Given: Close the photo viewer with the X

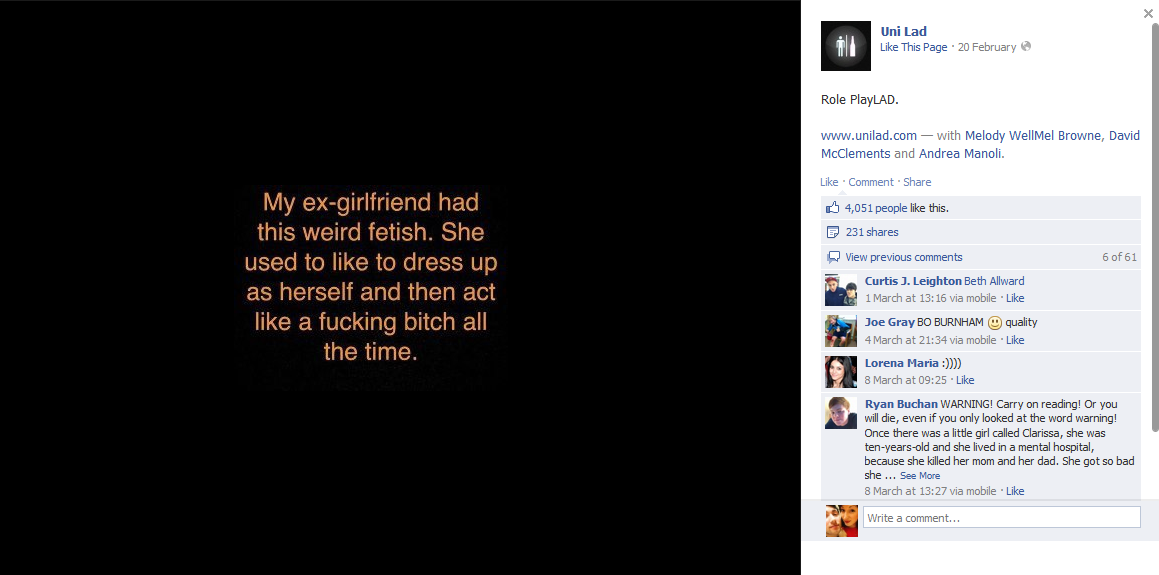Looking at the screenshot, I should 1148,13.
